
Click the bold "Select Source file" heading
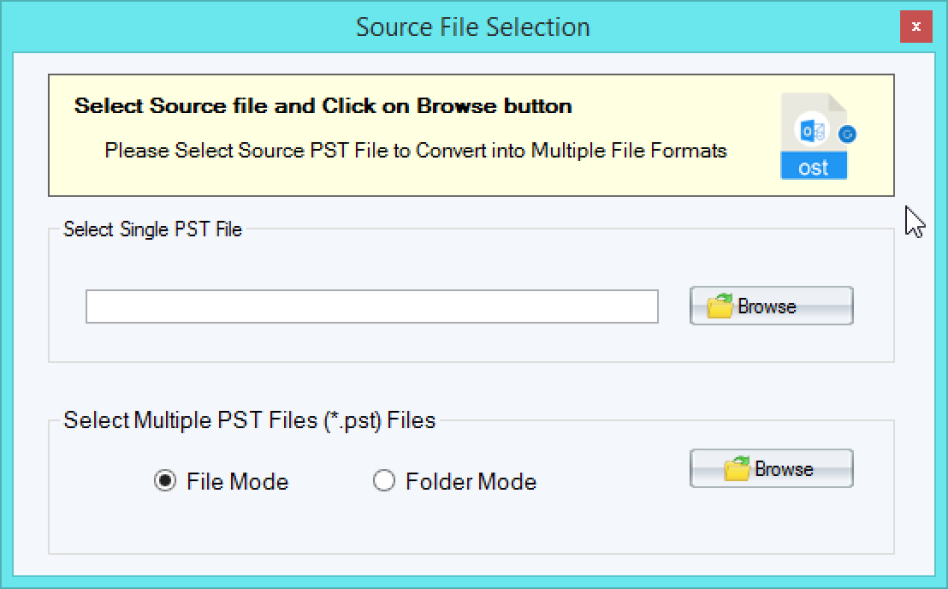click(323, 106)
